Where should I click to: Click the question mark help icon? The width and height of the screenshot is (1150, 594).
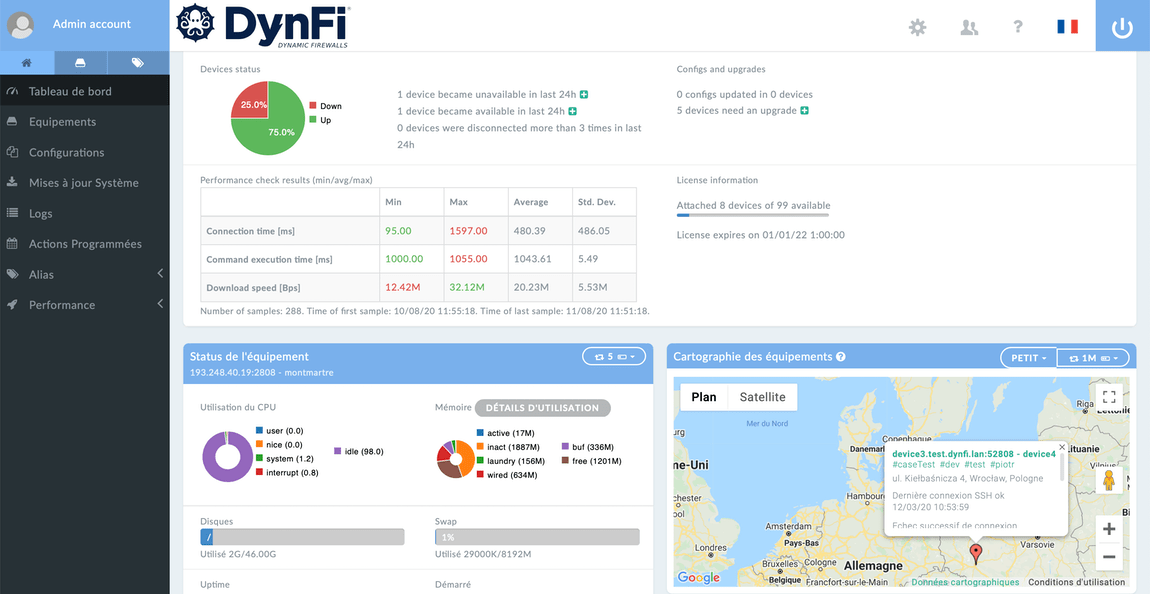[1018, 27]
